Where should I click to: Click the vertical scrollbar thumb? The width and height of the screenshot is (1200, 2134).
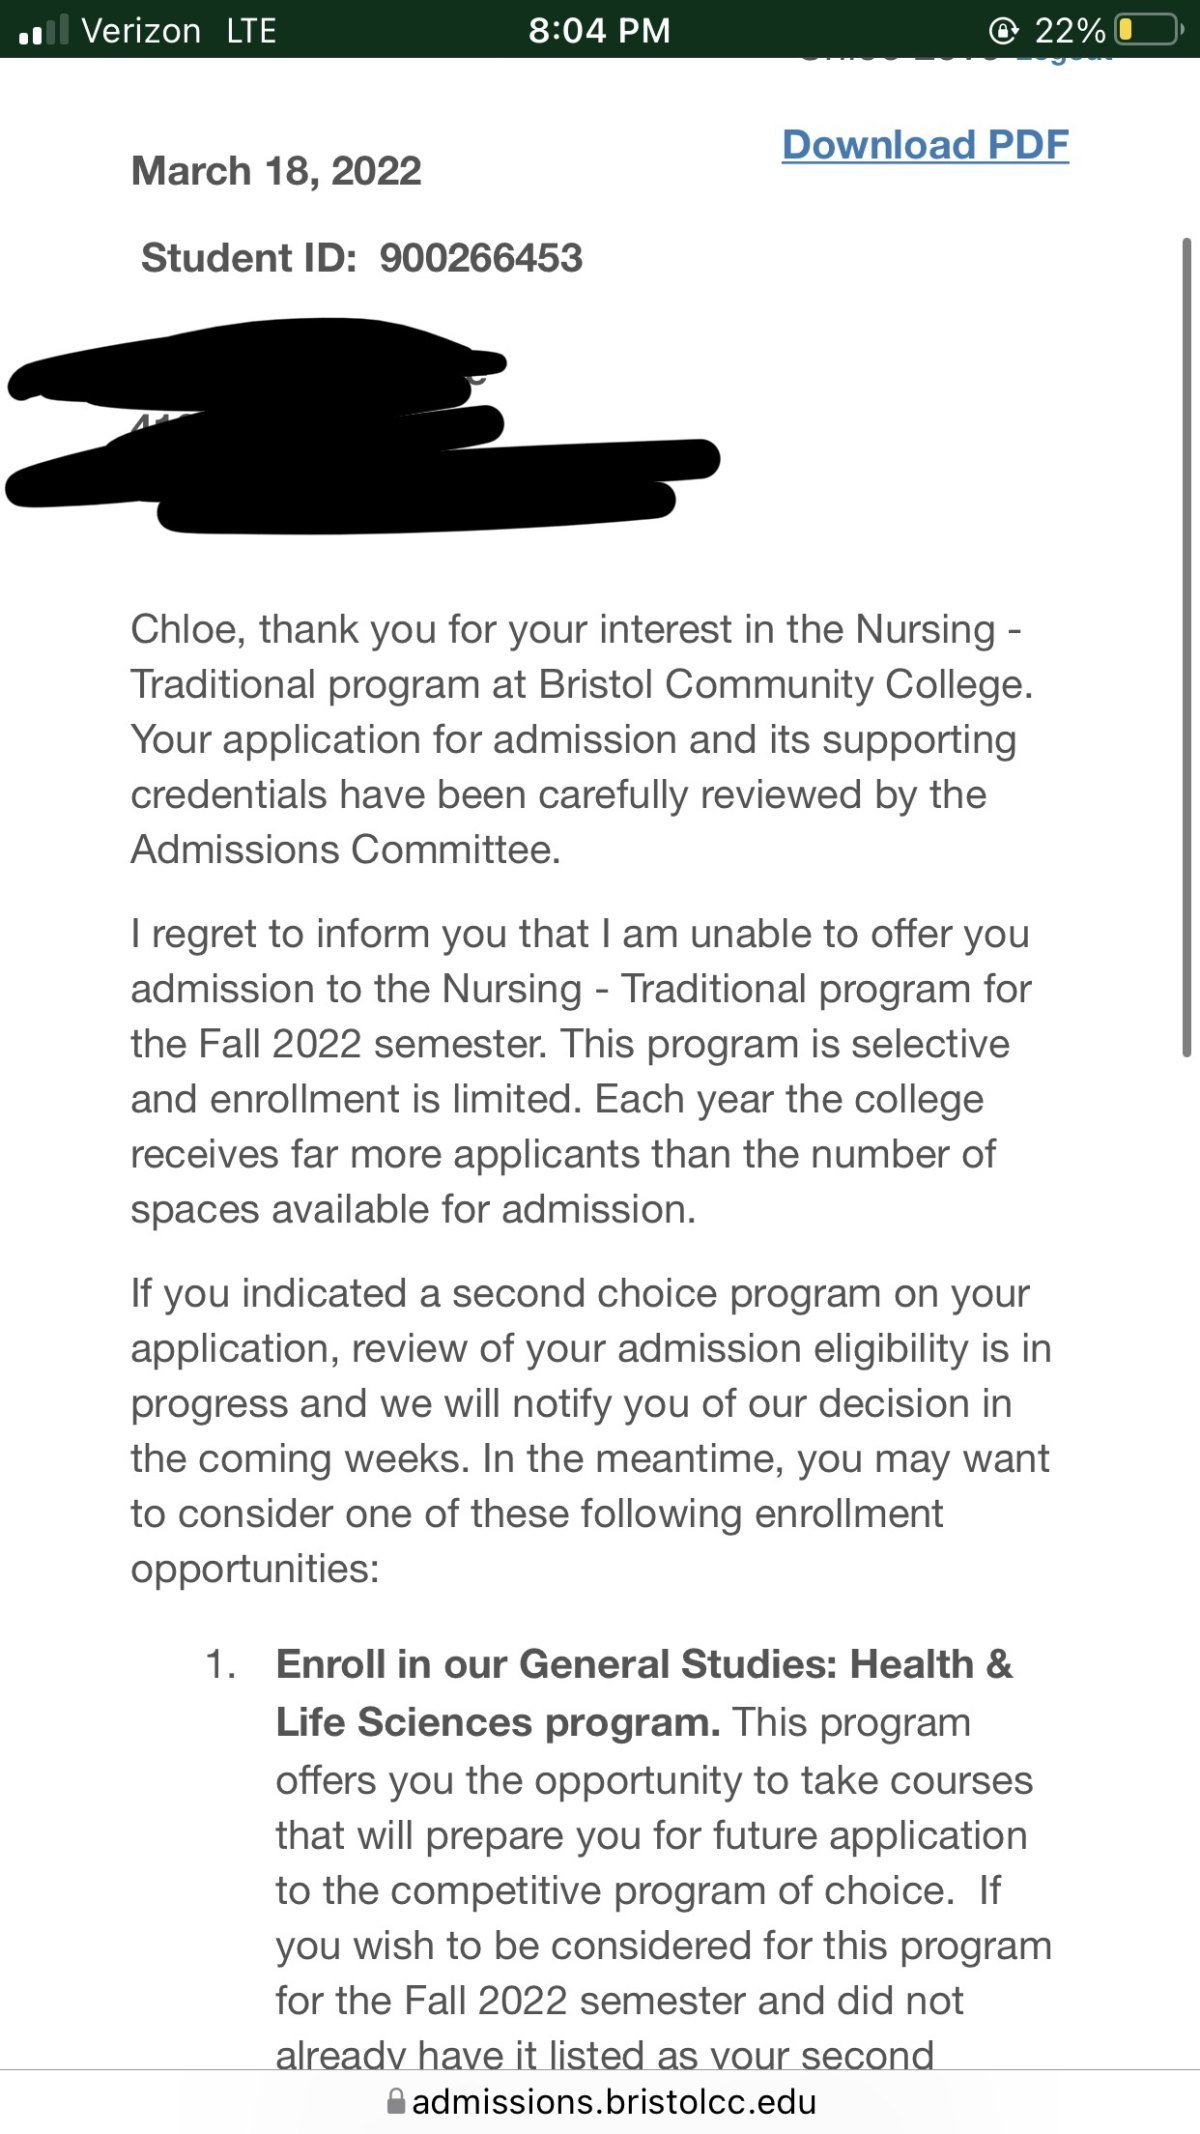point(1187,647)
